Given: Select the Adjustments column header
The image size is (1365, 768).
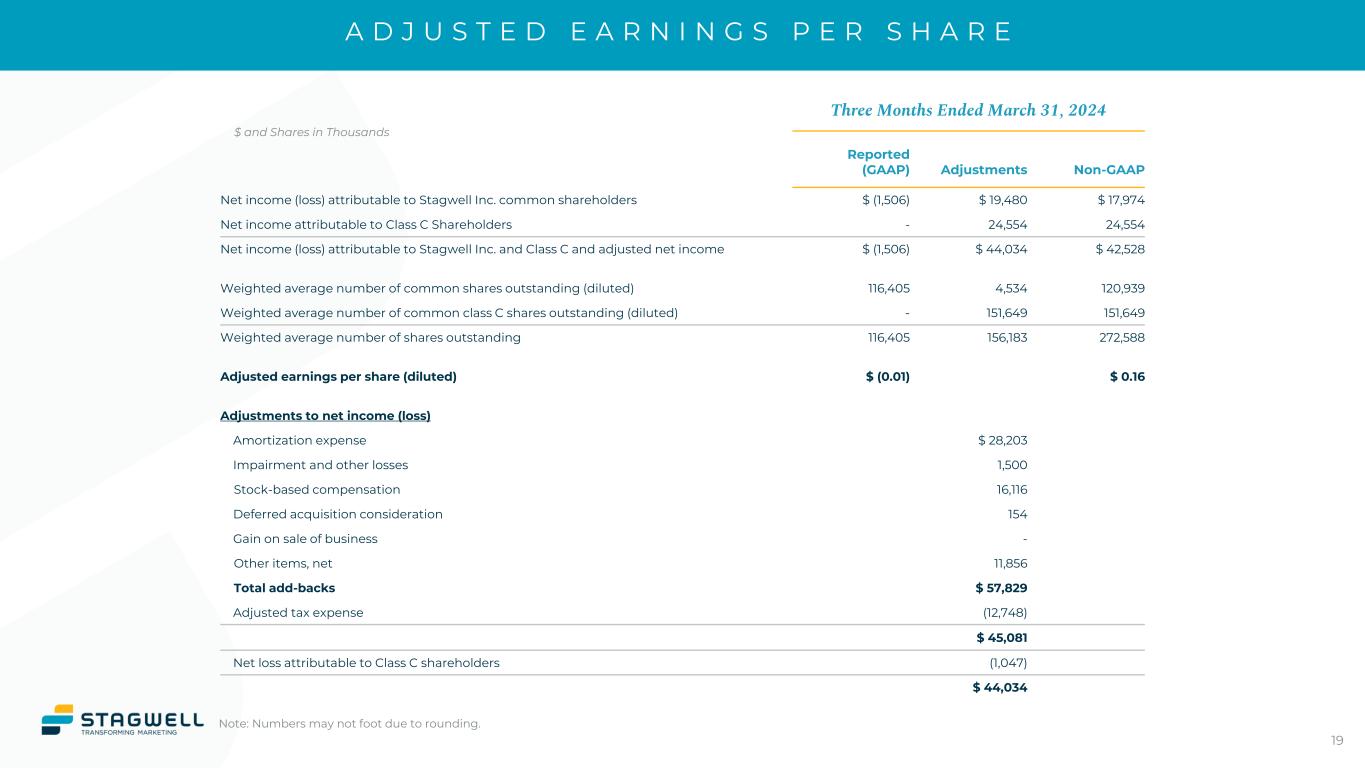Looking at the screenshot, I should [984, 170].
